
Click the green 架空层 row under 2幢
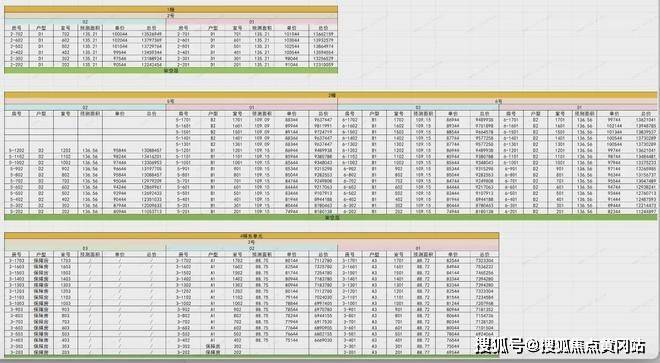pos(331,217)
